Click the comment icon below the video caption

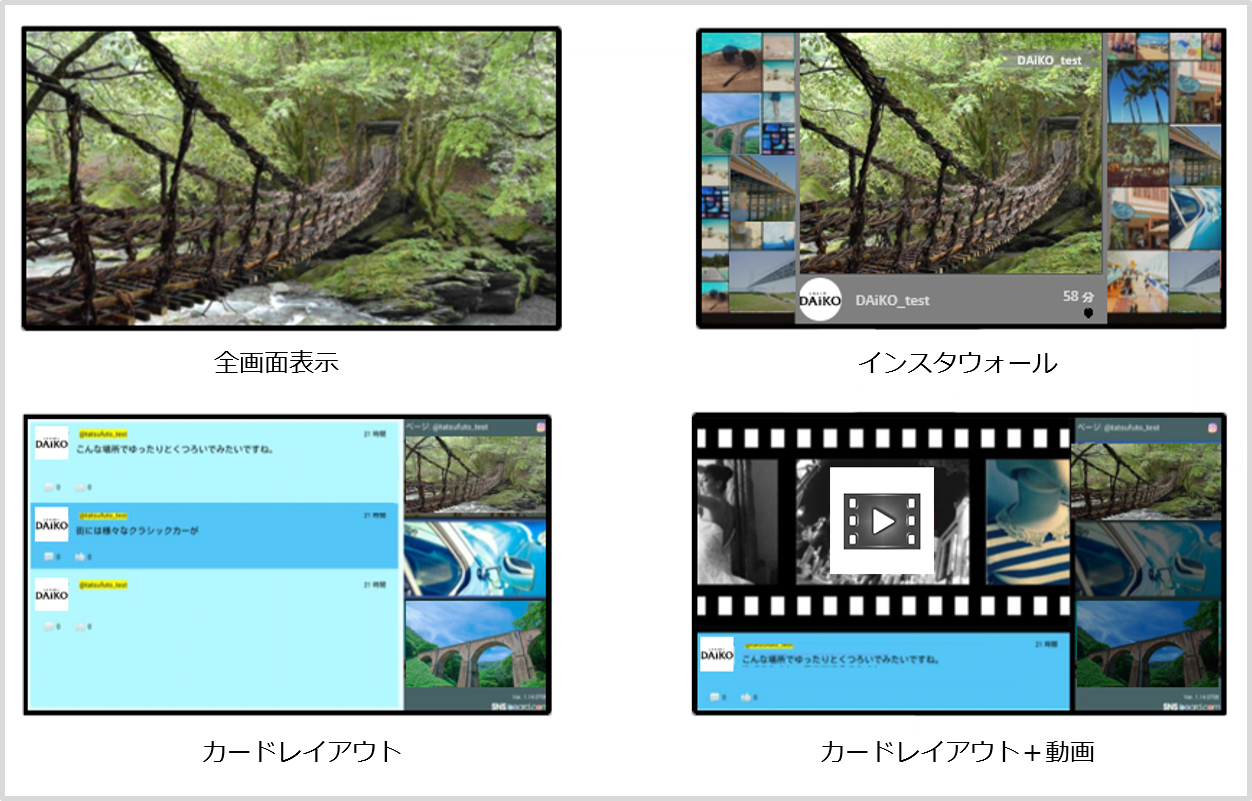716,696
